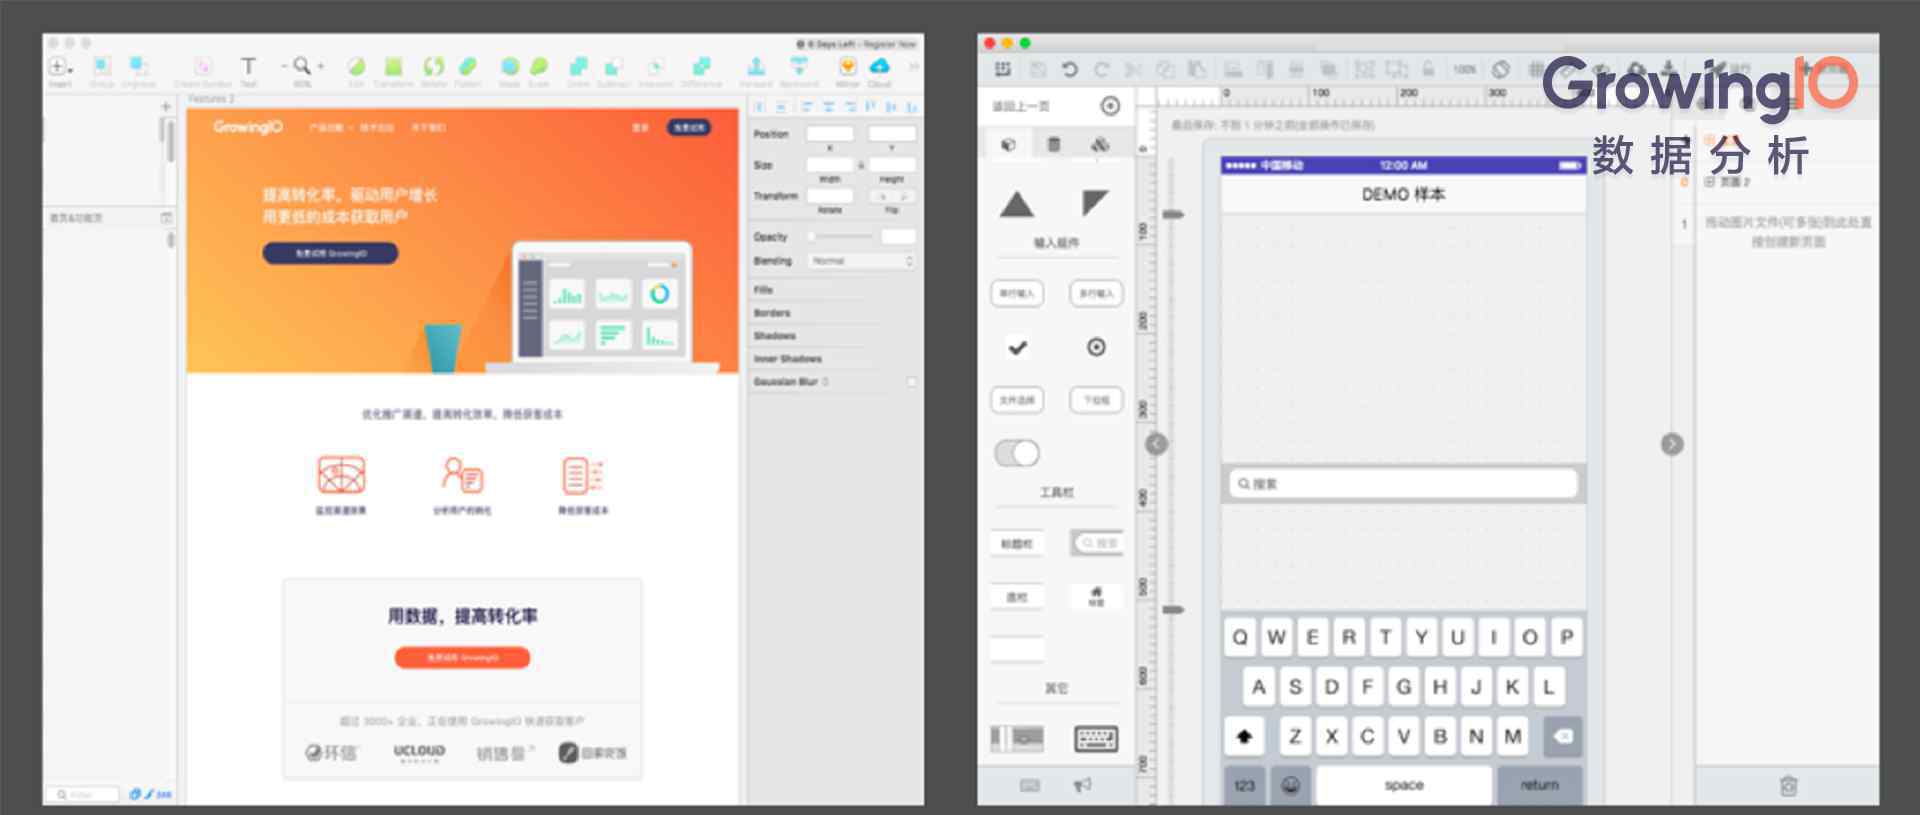This screenshot has width=1920, height=815.
Task: Add a page with the plus icon
Action: coord(166,106)
